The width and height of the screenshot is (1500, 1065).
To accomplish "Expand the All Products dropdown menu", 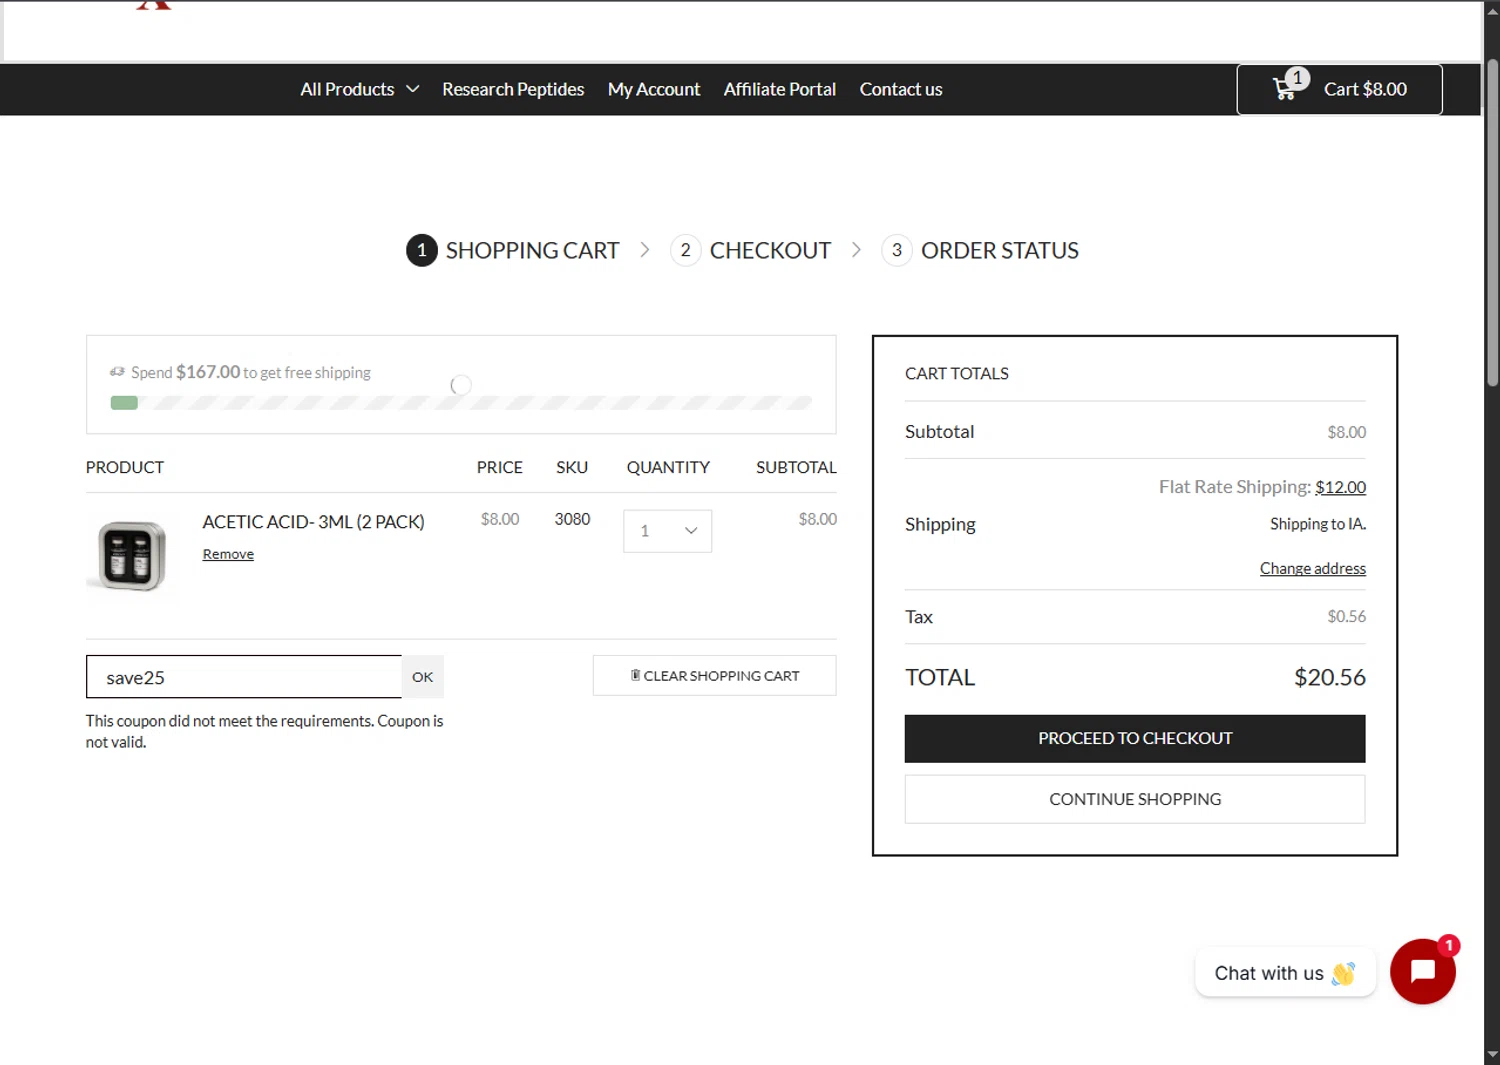I will [359, 89].
